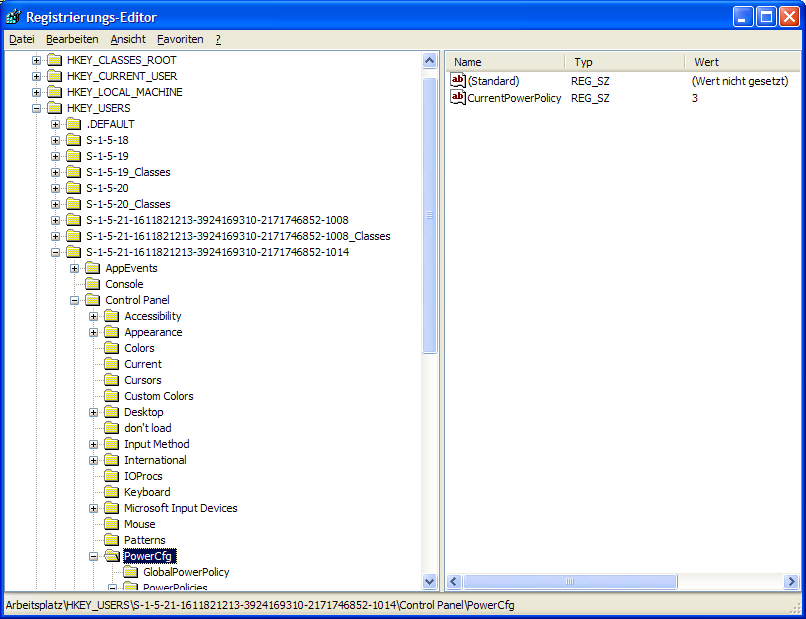
Task: Expand the Accessibility key
Action: point(94,316)
